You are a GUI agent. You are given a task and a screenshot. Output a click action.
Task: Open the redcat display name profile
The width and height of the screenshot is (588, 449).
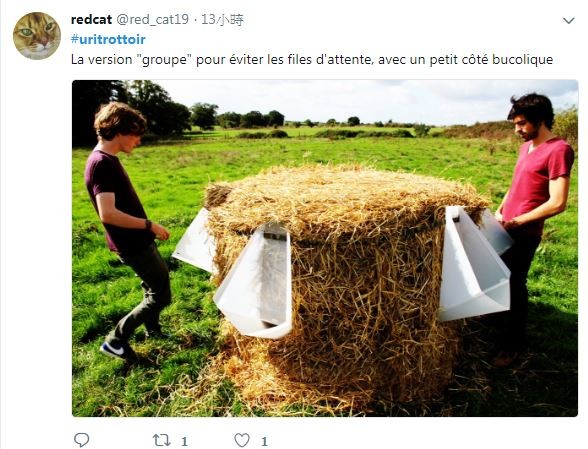click(x=91, y=20)
